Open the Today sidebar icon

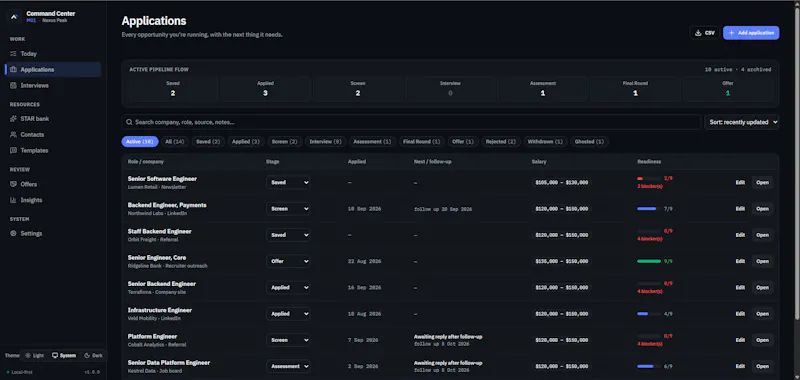[x=14, y=54]
